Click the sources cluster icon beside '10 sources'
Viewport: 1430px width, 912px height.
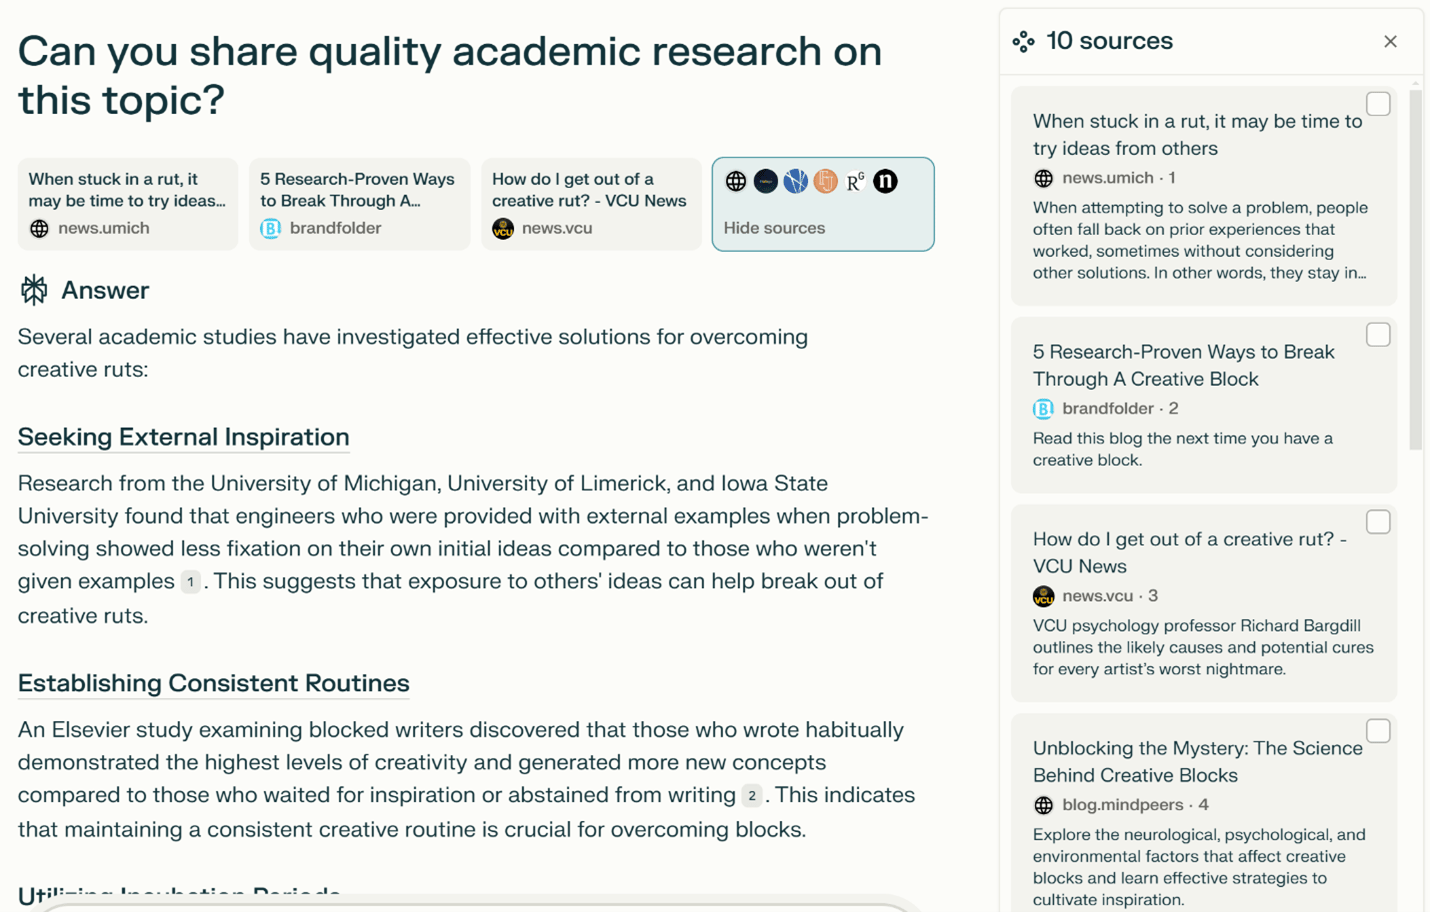click(1023, 41)
